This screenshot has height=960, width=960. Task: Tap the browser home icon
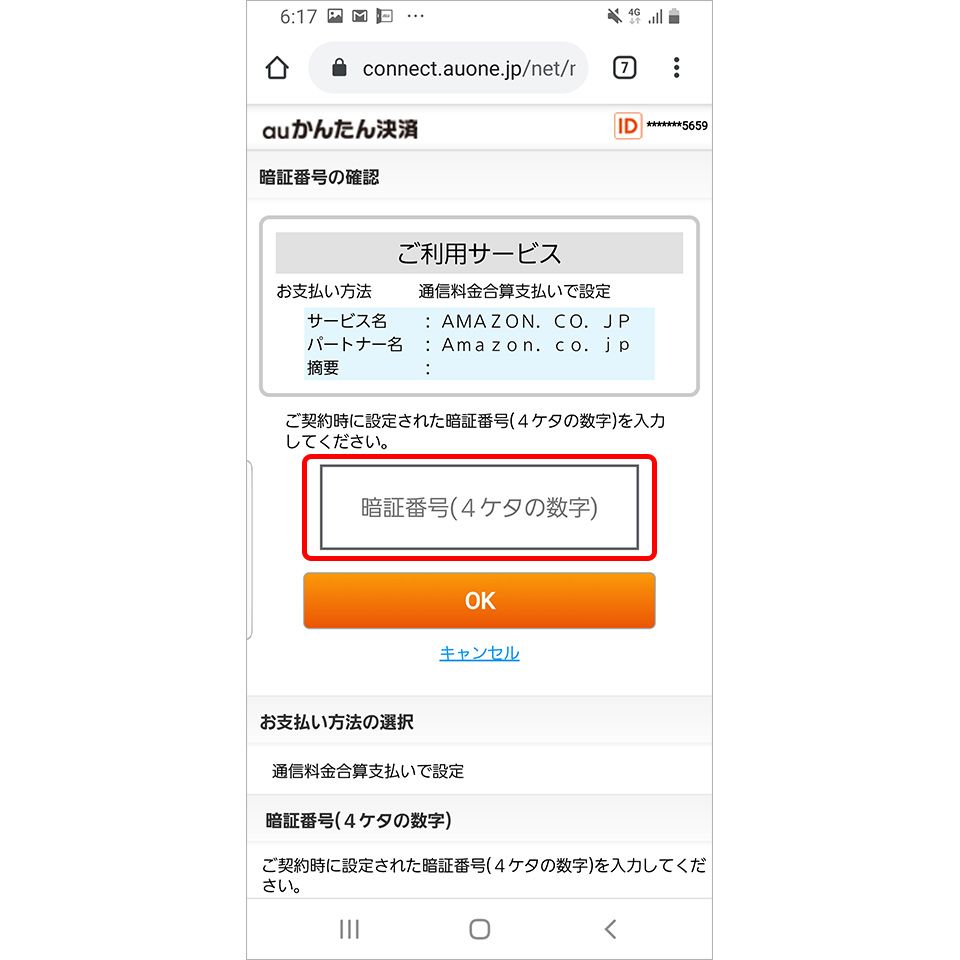coord(277,68)
